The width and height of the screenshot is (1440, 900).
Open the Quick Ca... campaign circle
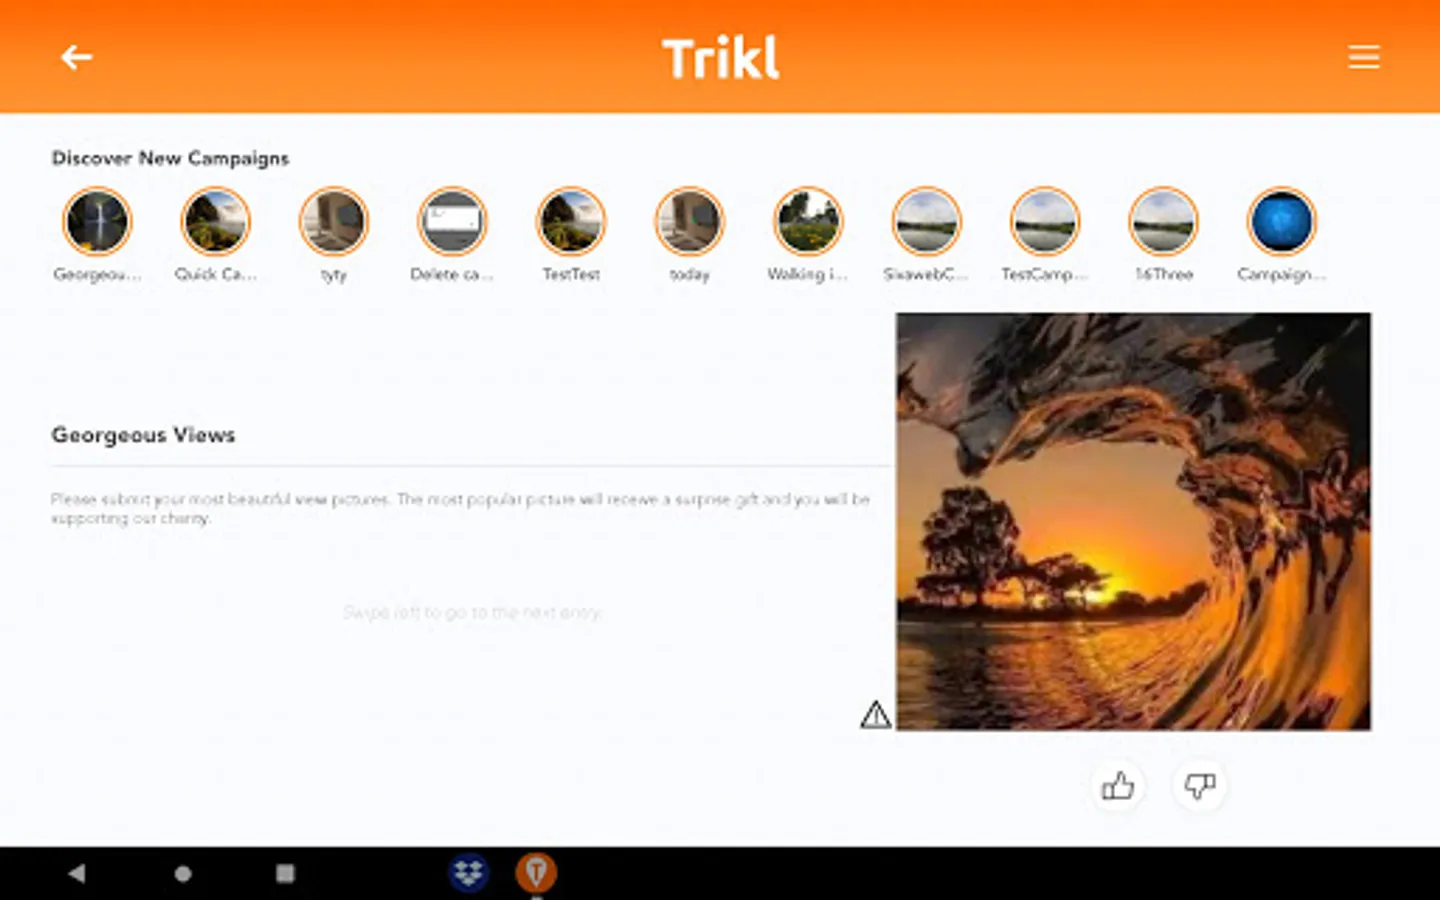pyautogui.click(x=215, y=222)
